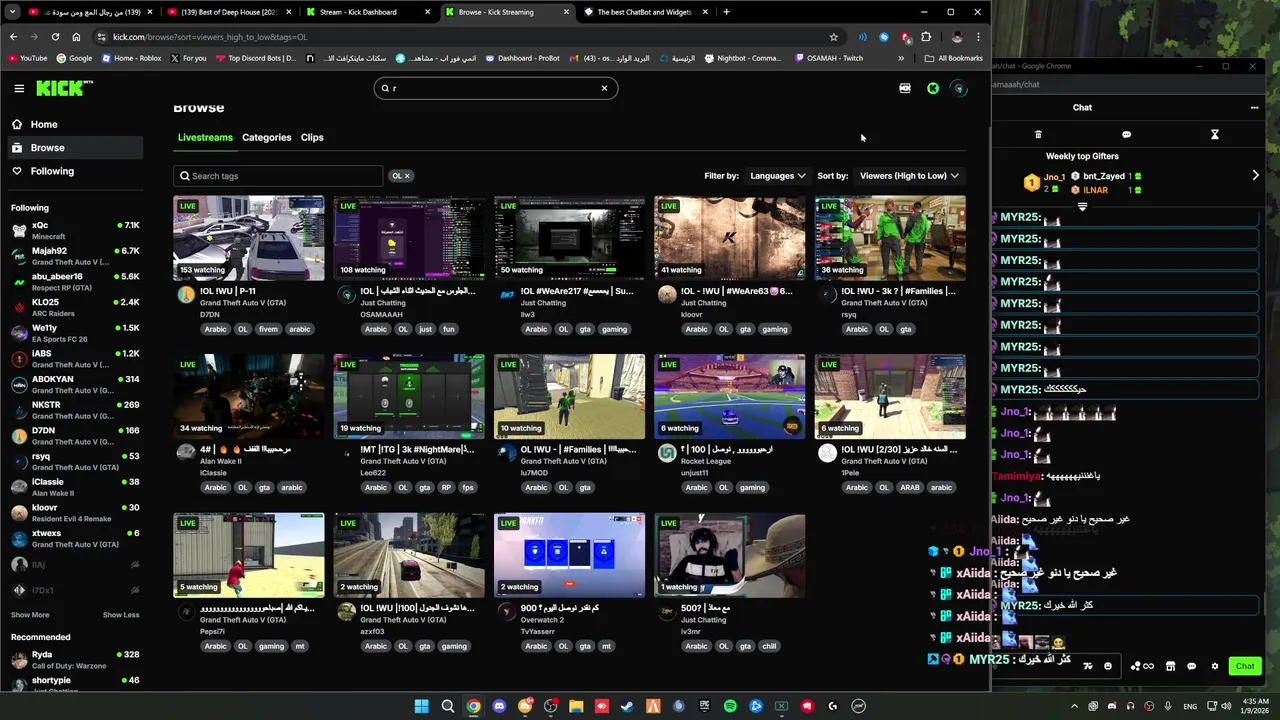
Task: Switch to the Clips tab
Action: pyautogui.click(x=312, y=137)
